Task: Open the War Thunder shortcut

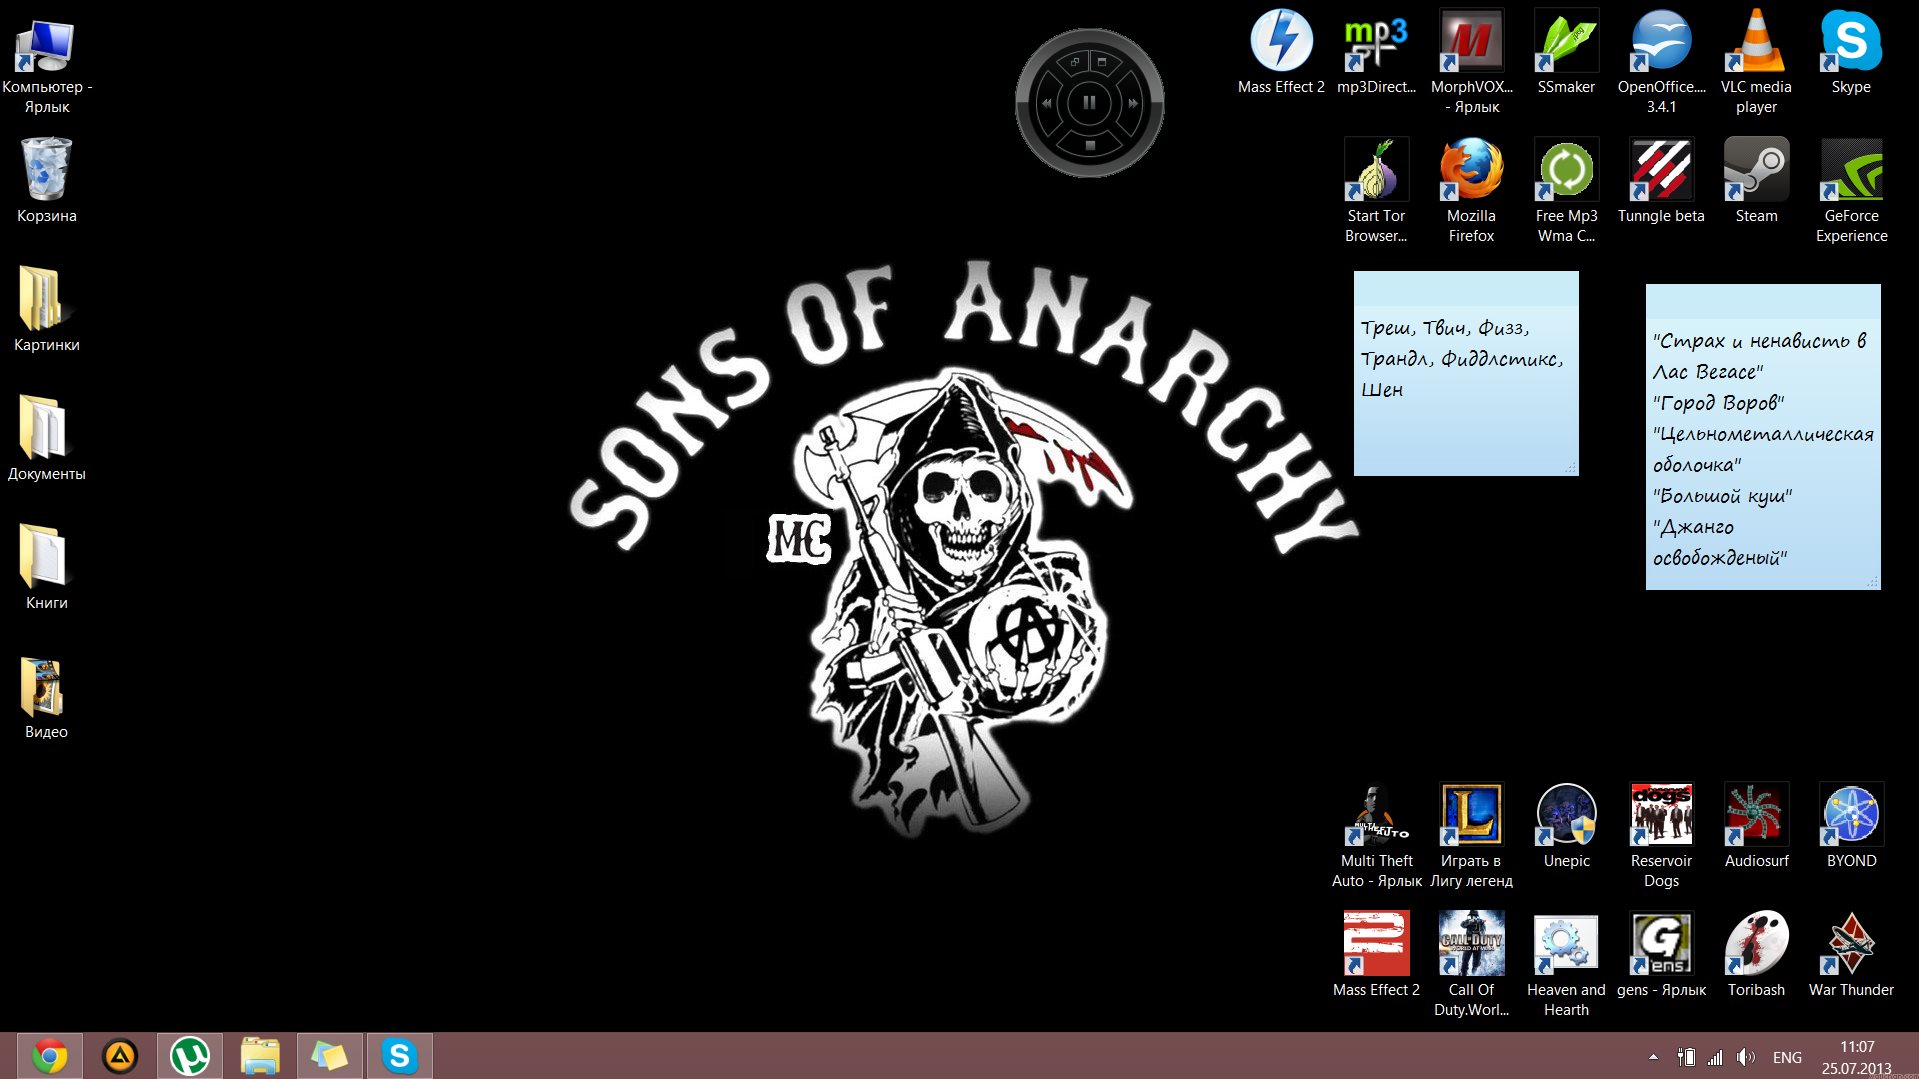Action: (x=1851, y=943)
